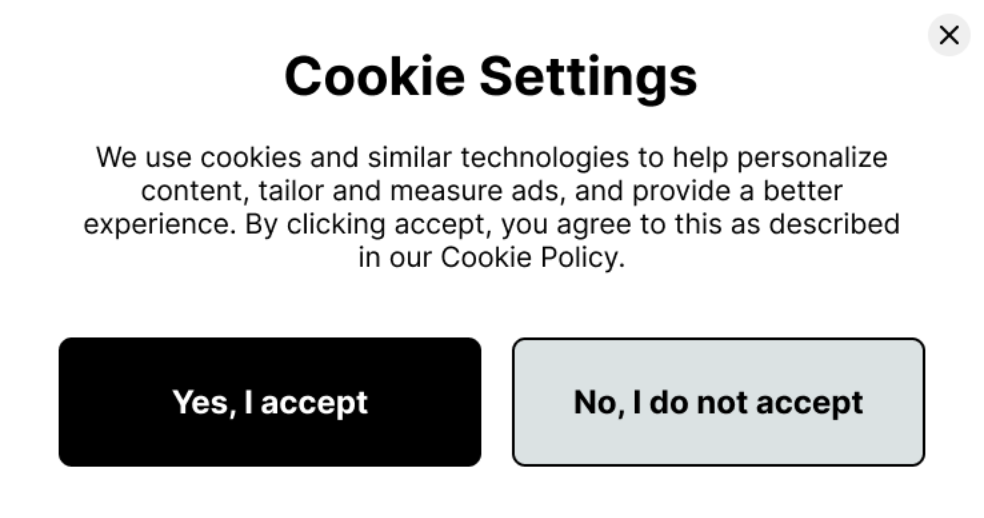
Task: Reject cookie usage
Action: [718, 402]
